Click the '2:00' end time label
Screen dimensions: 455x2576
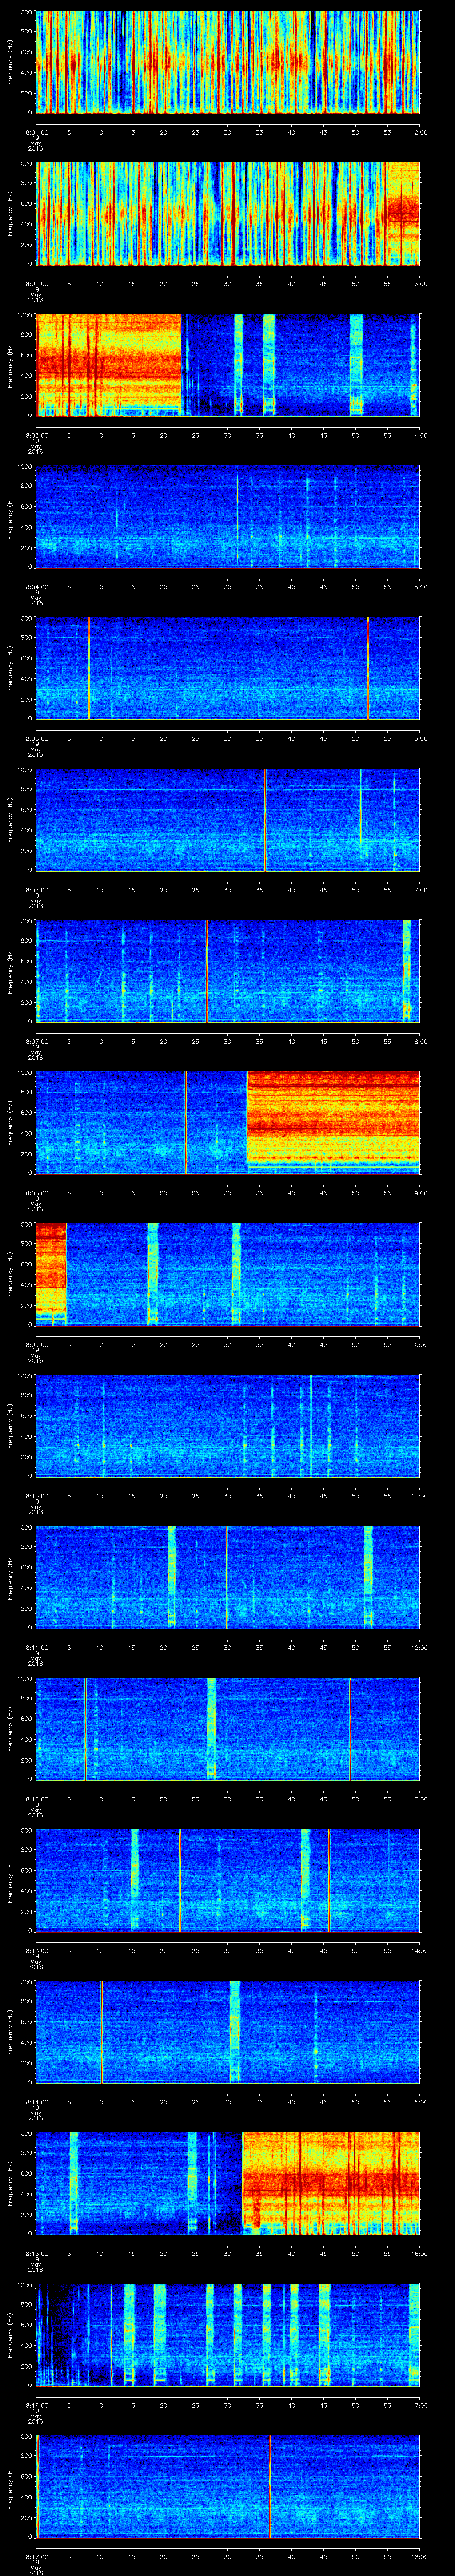420,132
